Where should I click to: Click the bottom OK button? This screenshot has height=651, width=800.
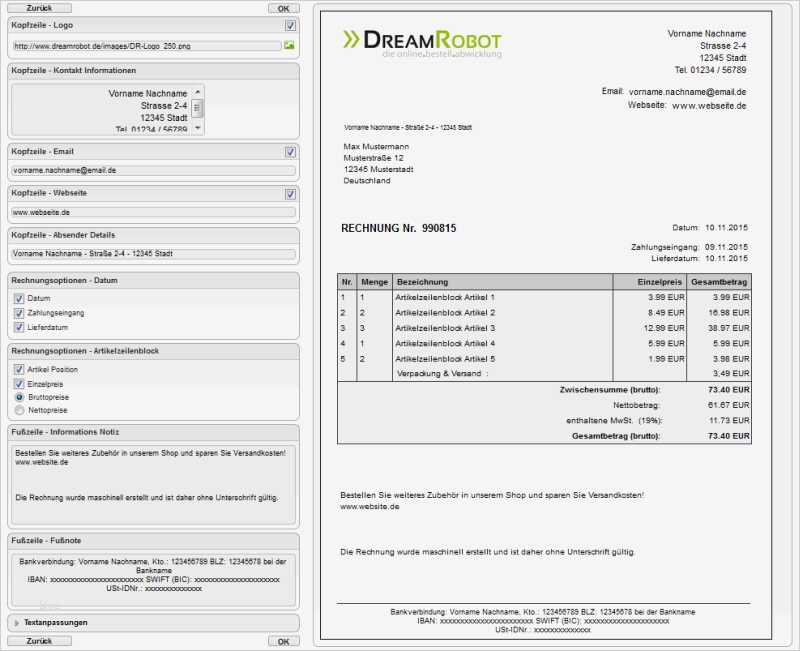(x=284, y=641)
